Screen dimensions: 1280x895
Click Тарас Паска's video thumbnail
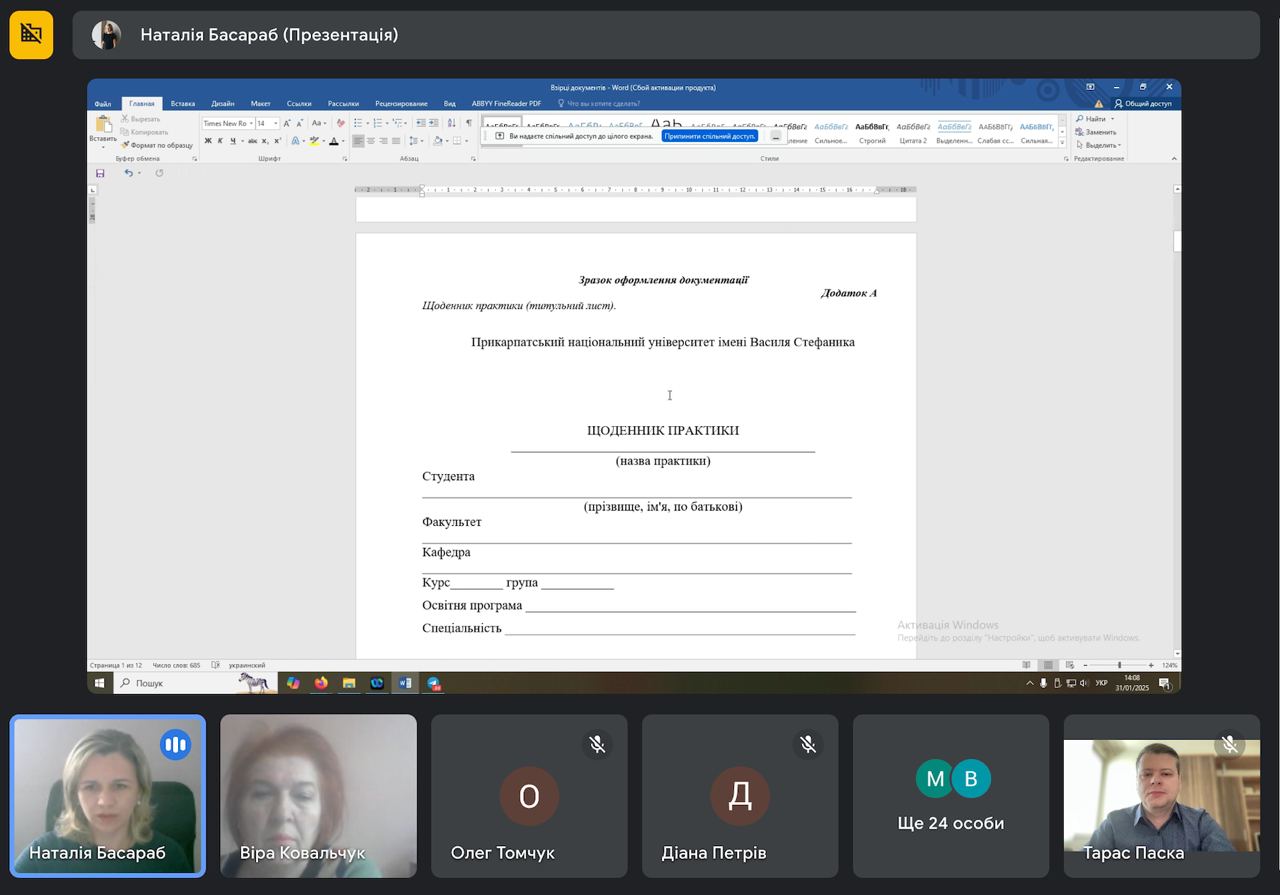pyautogui.click(x=1161, y=796)
